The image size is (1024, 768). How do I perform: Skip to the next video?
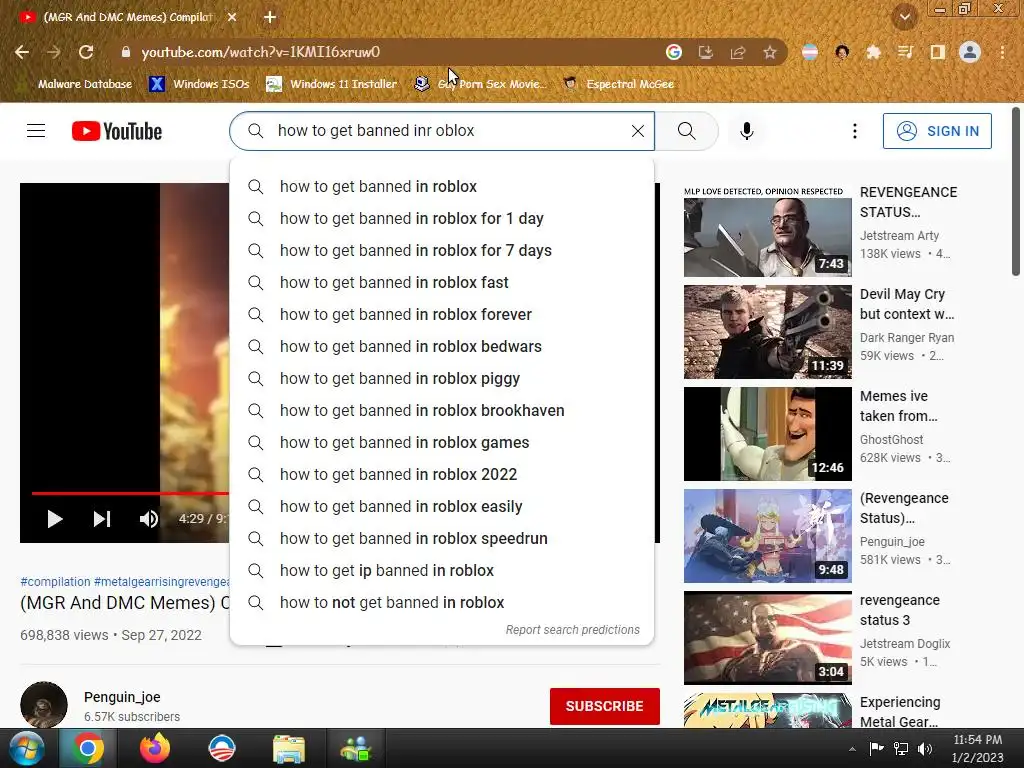102,519
